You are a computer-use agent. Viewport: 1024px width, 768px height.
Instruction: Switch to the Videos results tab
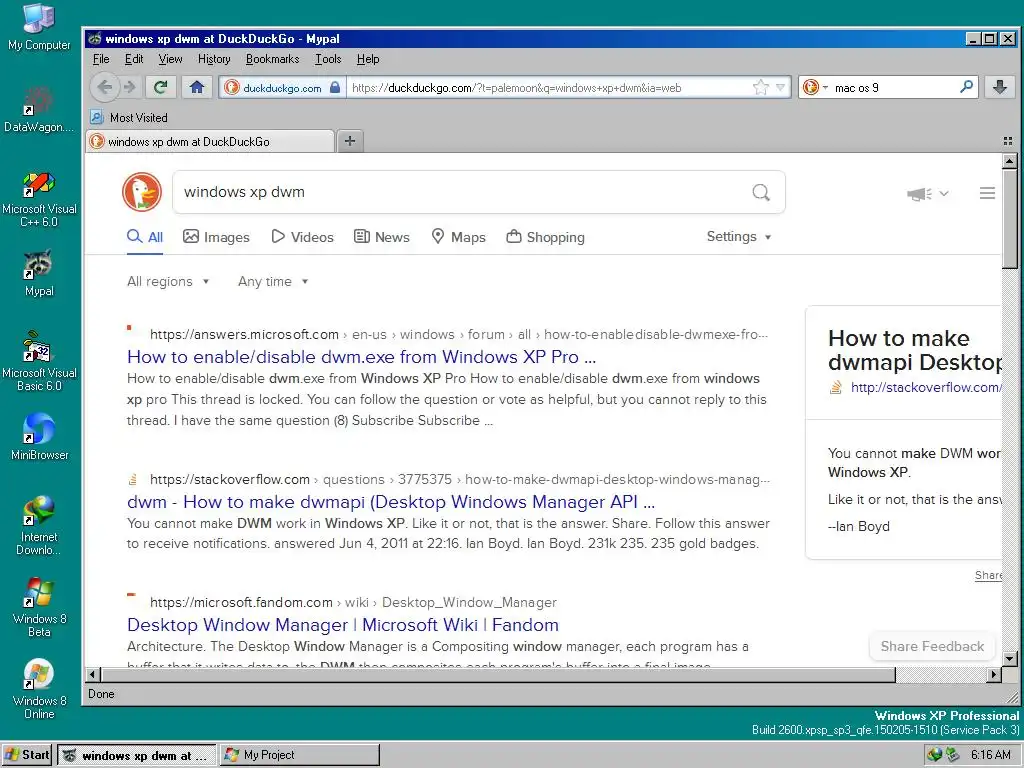302,237
